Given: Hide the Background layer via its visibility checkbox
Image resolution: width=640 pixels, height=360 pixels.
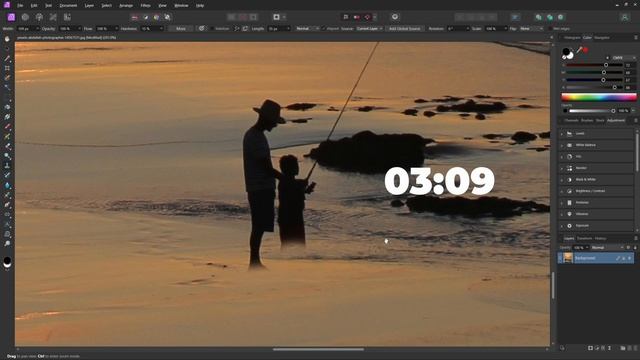Looking at the screenshot, I should (630, 258).
